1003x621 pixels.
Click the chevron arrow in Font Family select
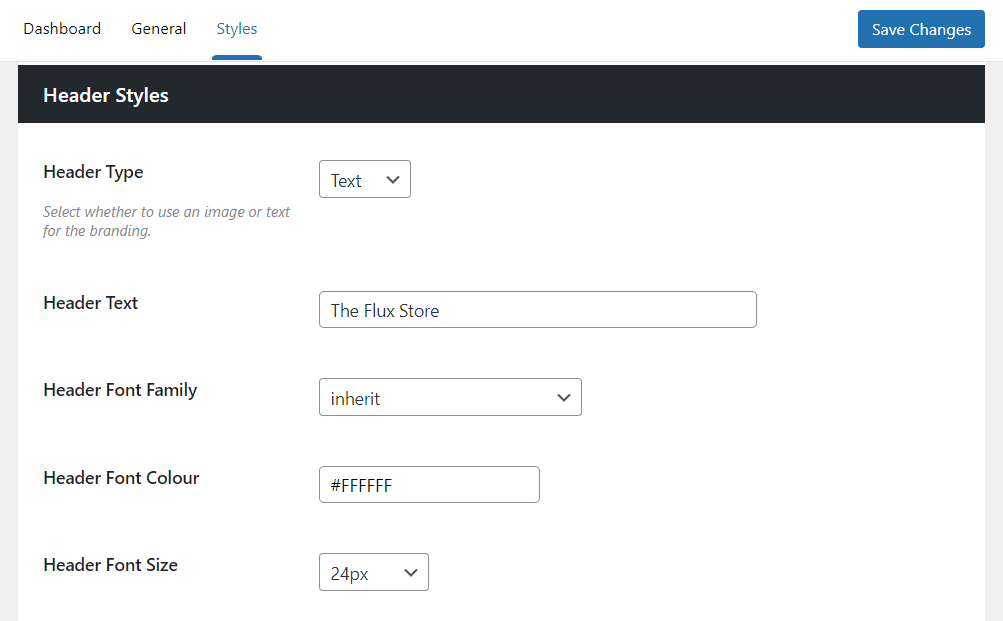pyautogui.click(x=564, y=398)
